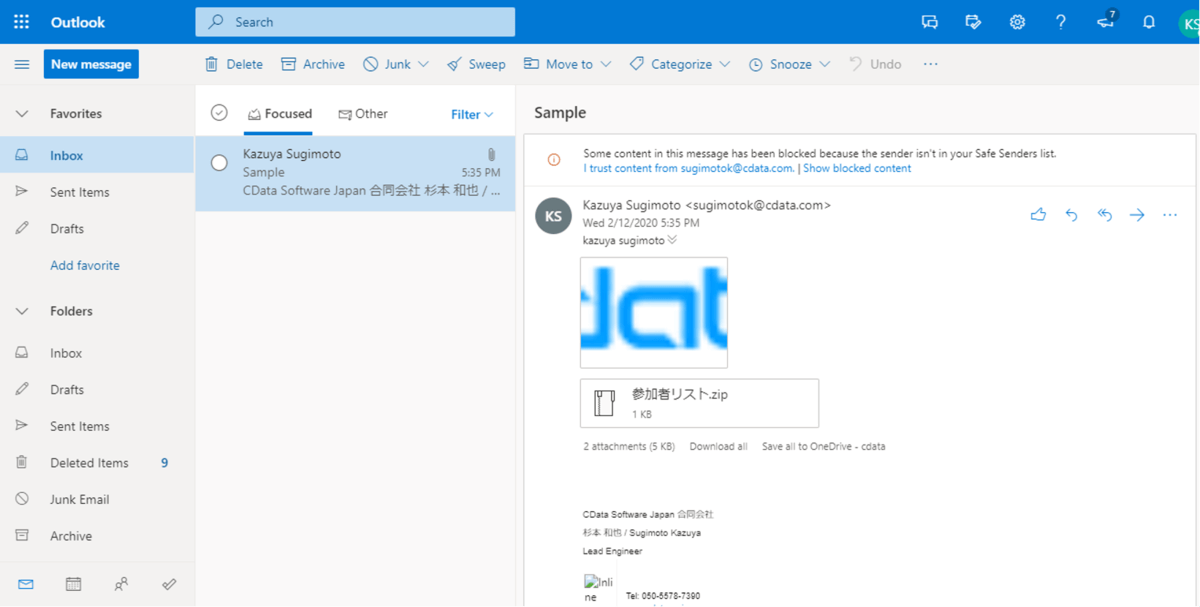This screenshot has width=1200, height=607.
Task: Open the My Day calendar-check icon
Action: tap(973, 22)
